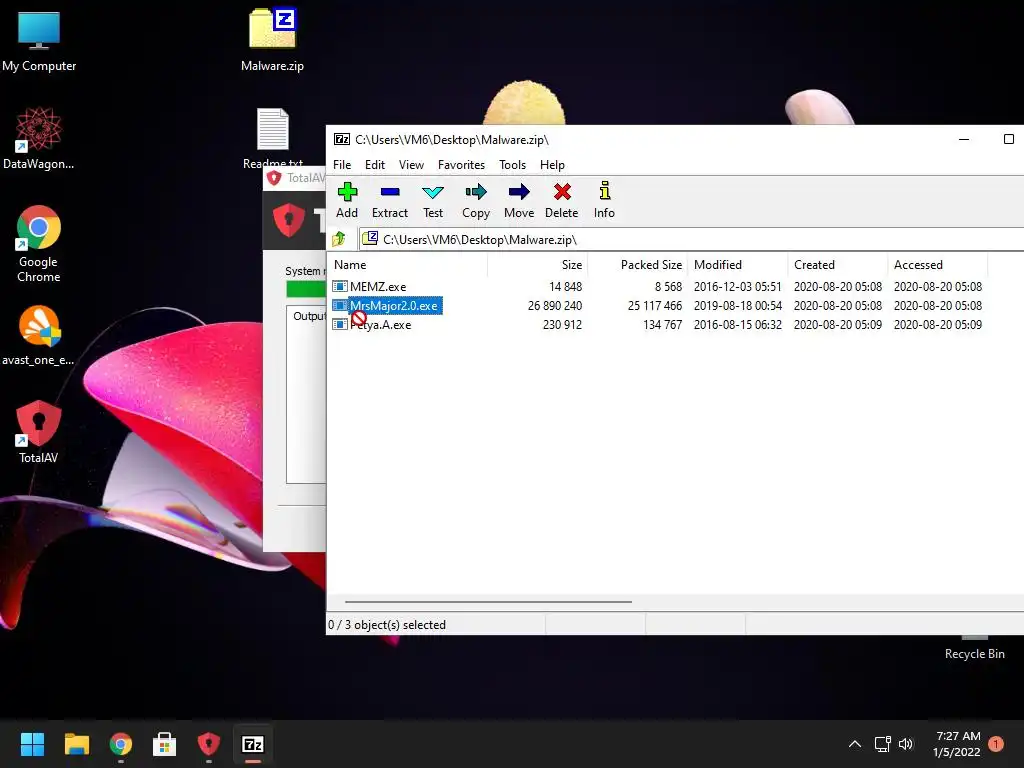
Task: Select the Recycle Bin desktop label
Action: point(974,654)
